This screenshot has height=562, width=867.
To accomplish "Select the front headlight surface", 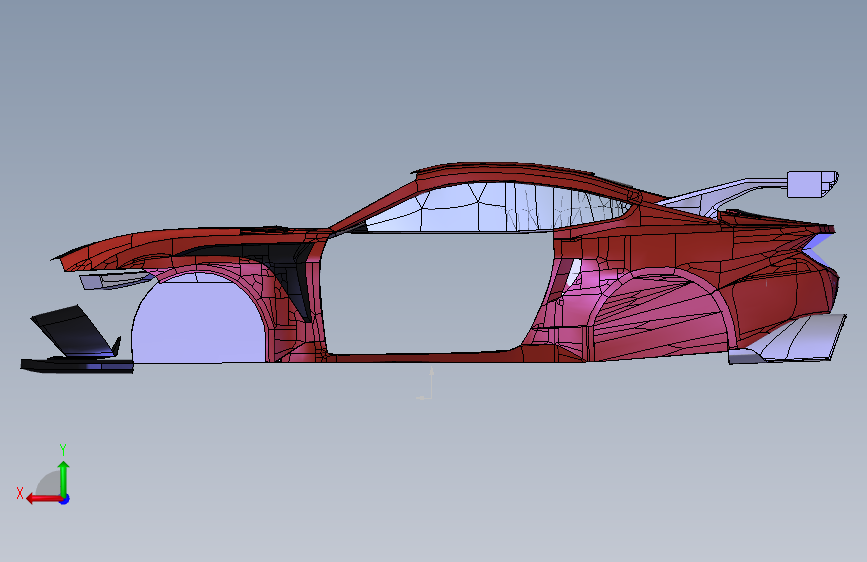I will pyautogui.click(x=115, y=280).
